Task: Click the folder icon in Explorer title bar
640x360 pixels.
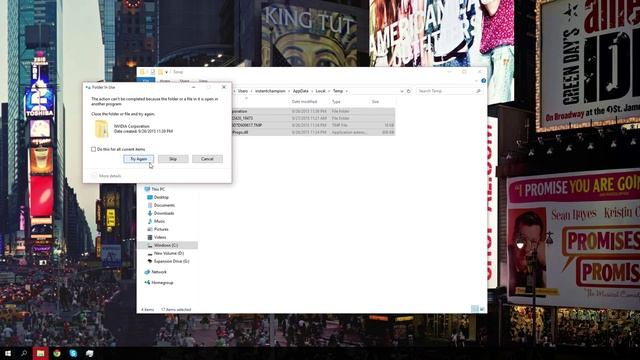Action: tap(142, 72)
